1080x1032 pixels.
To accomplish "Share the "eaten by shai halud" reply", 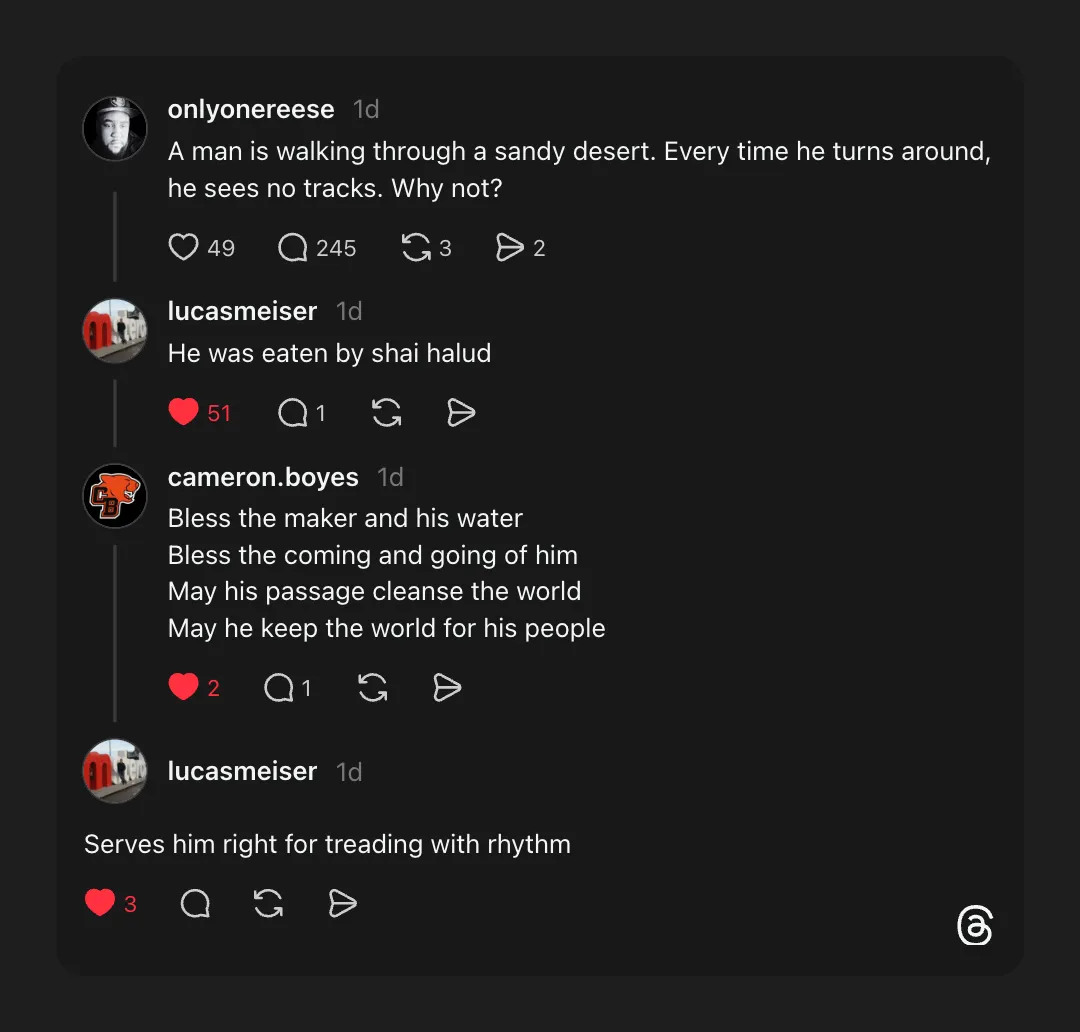I will tap(460, 412).
